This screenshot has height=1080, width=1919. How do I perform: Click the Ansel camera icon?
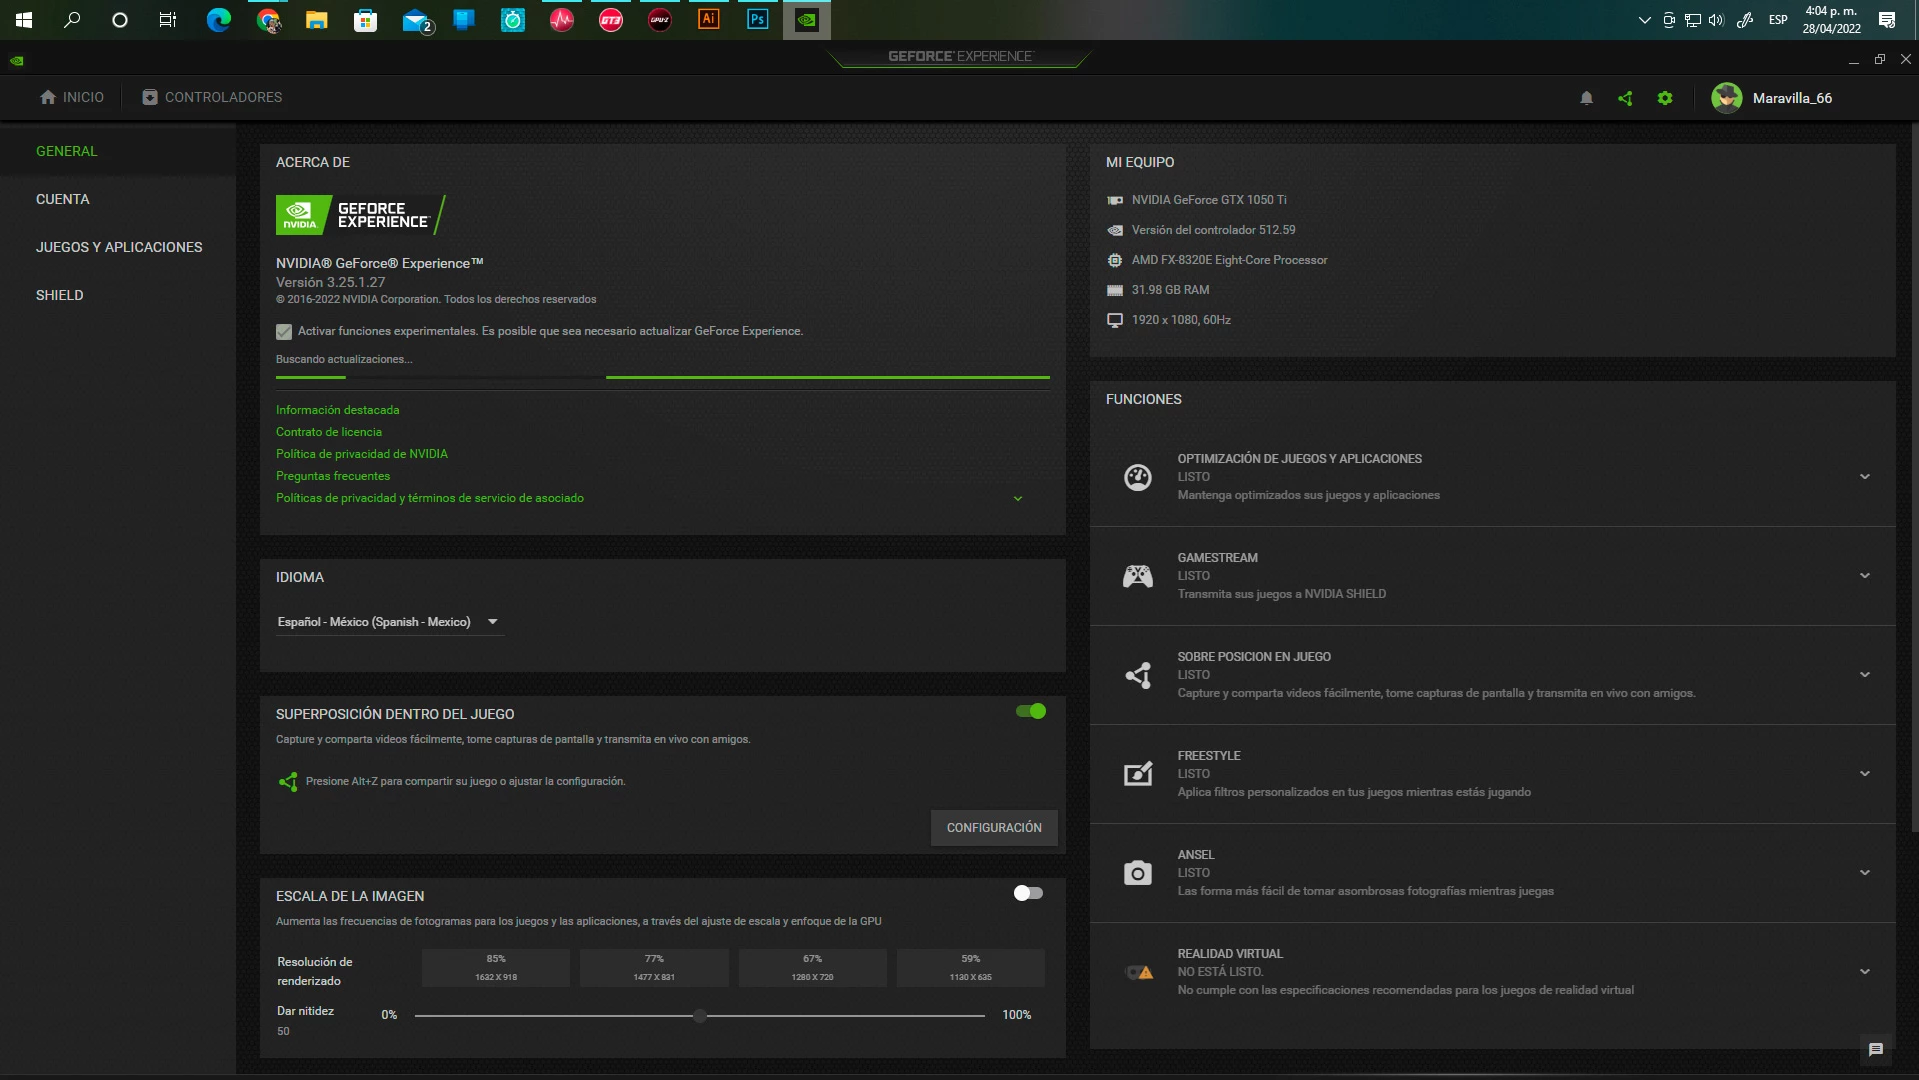(1138, 873)
